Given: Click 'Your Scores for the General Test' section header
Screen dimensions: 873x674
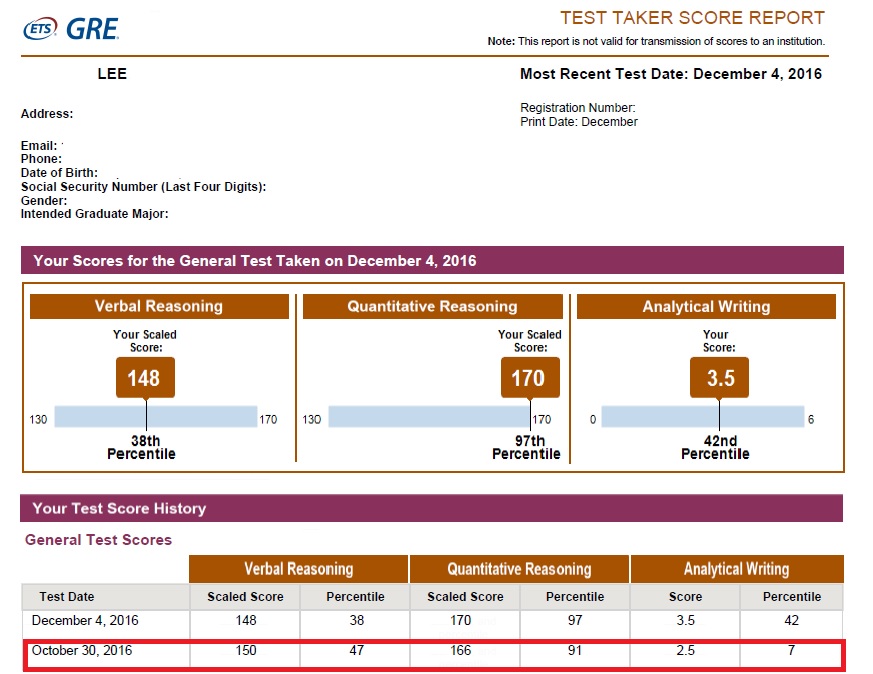Looking at the screenshot, I should 432,260.
